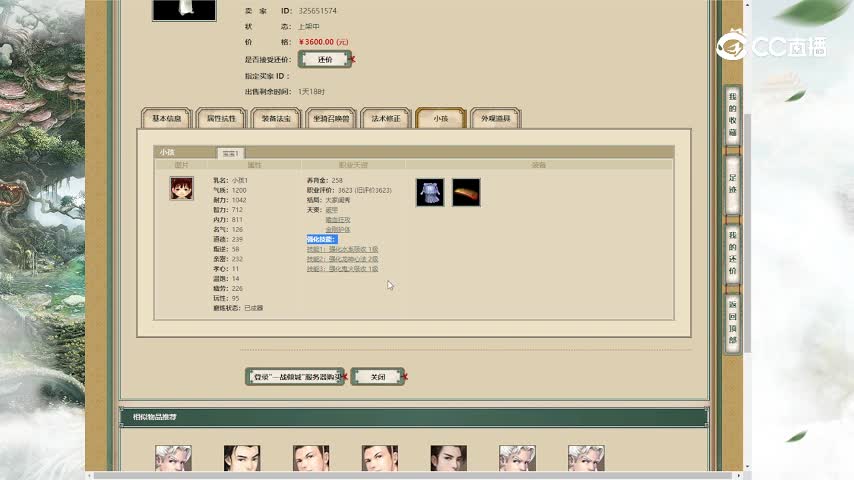Click the CC直播 logo
Screen dimensions: 854x480
click(x=771, y=46)
